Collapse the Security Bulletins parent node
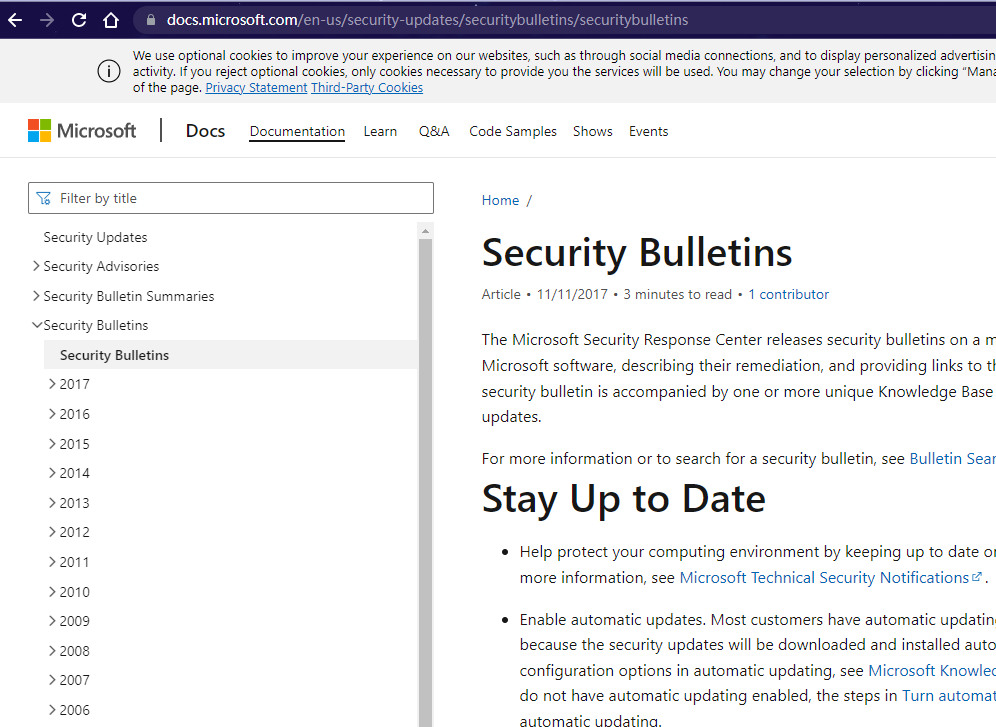 (x=37, y=325)
